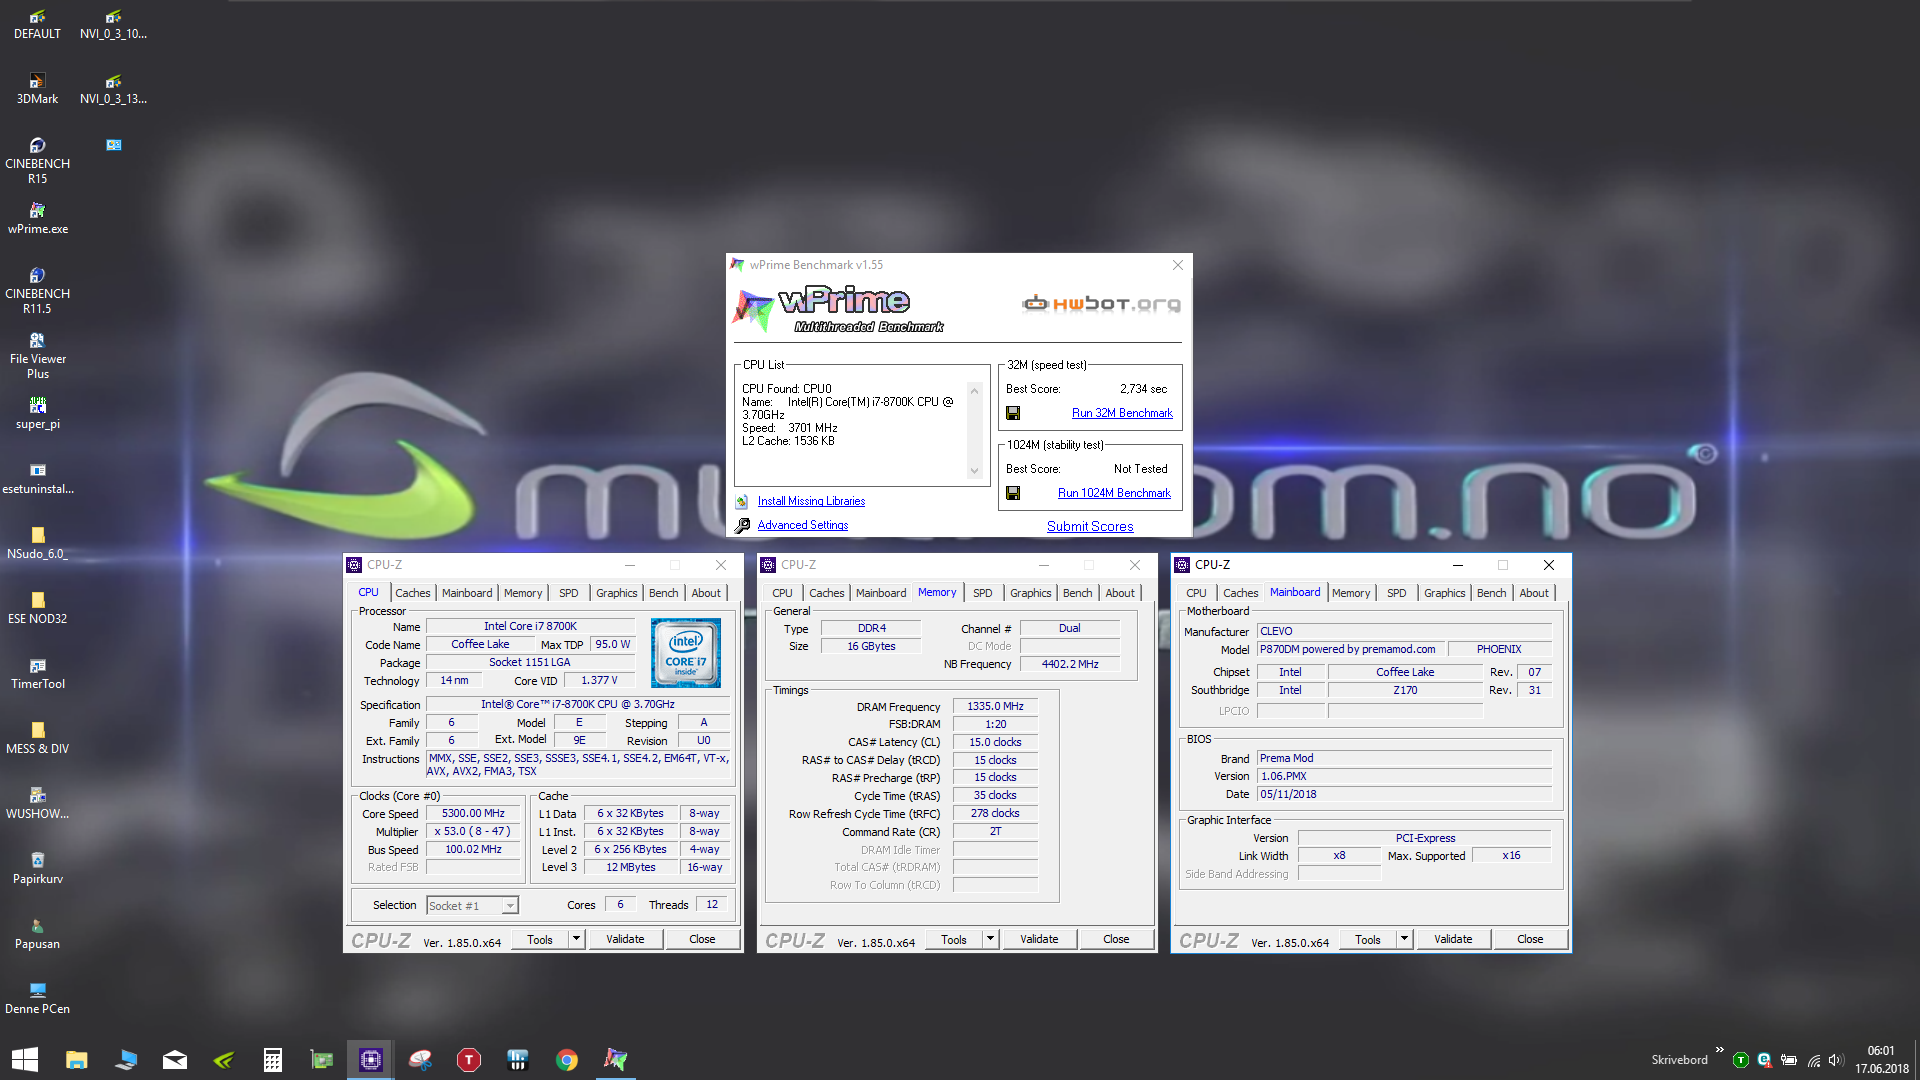The width and height of the screenshot is (1920, 1080).
Task: Open Graphics tab in middle CPU-Z window
Action: tap(1030, 593)
